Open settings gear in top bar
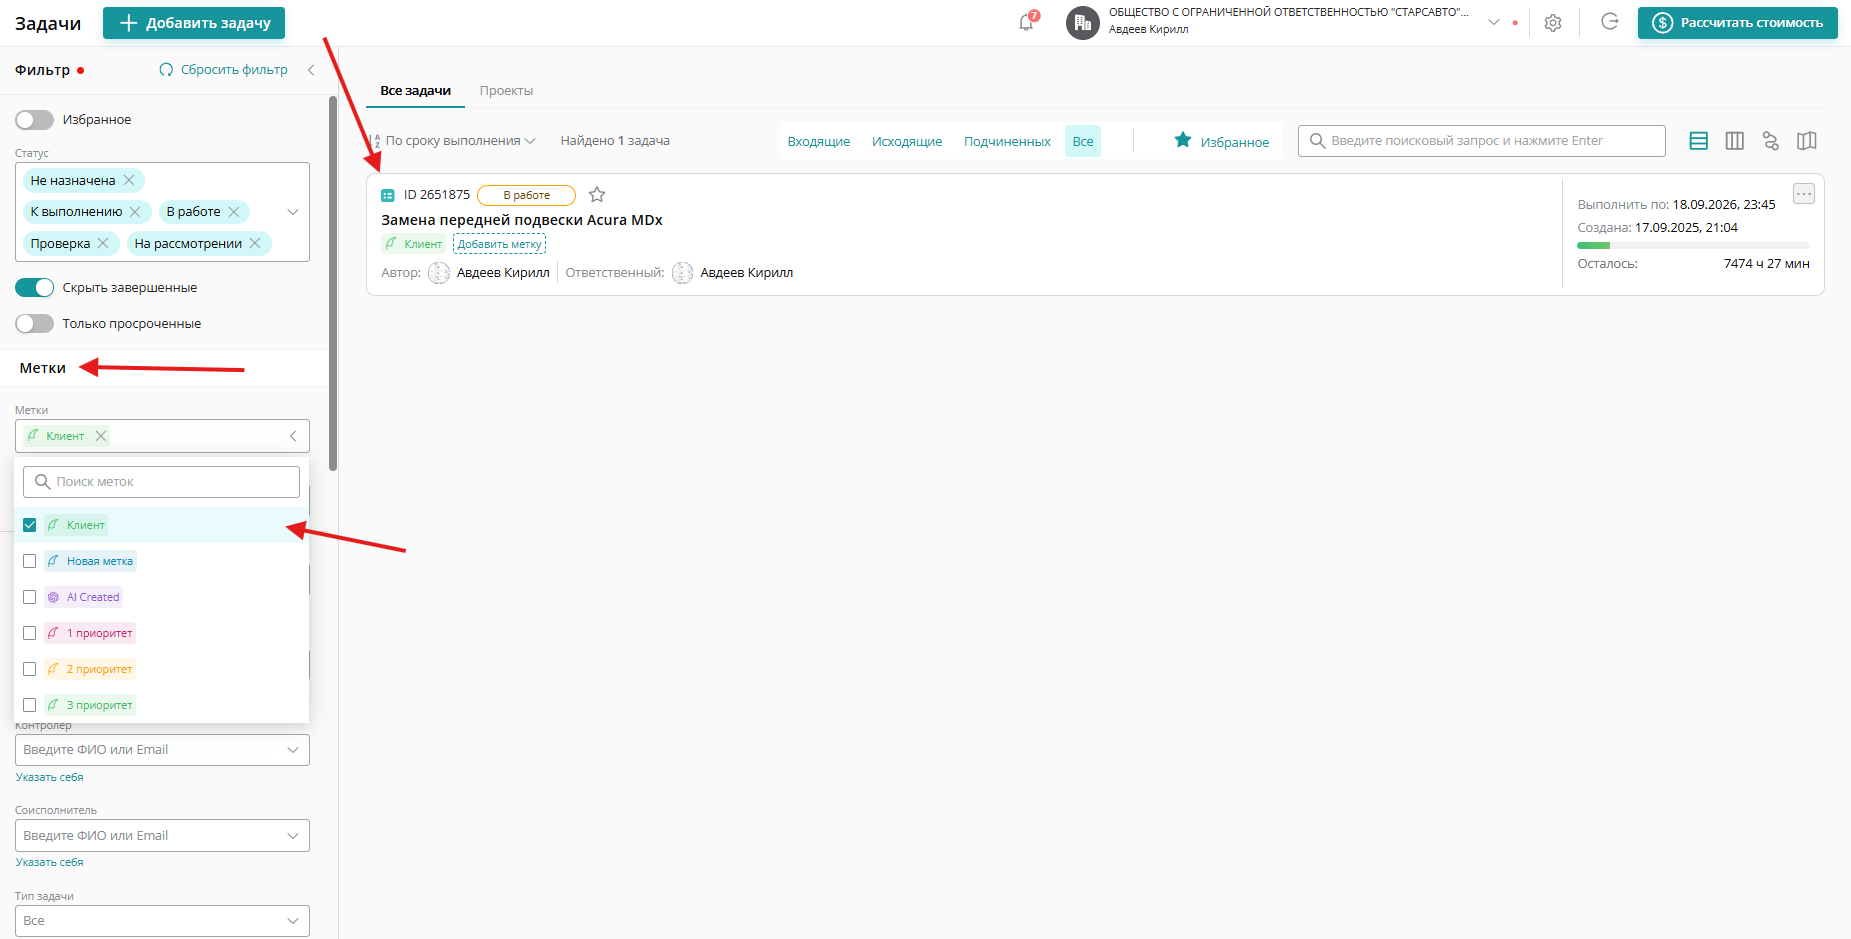The width and height of the screenshot is (1851, 939). [1552, 23]
